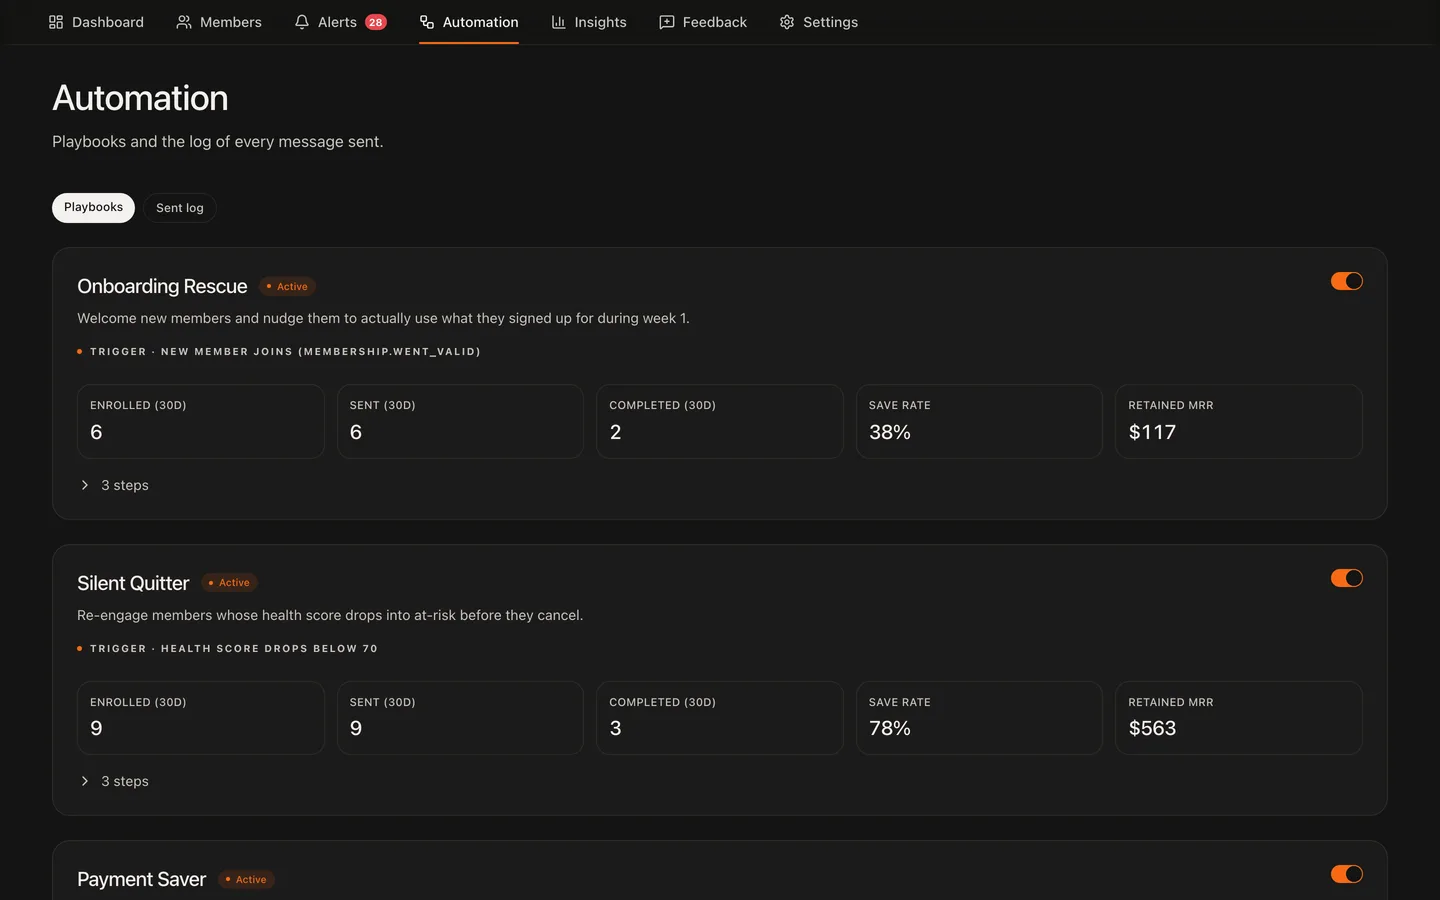The height and width of the screenshot is (900, 1440).
Task: Click the Feedback message icon
Action: pyautogui.click(x=667, y=22)
